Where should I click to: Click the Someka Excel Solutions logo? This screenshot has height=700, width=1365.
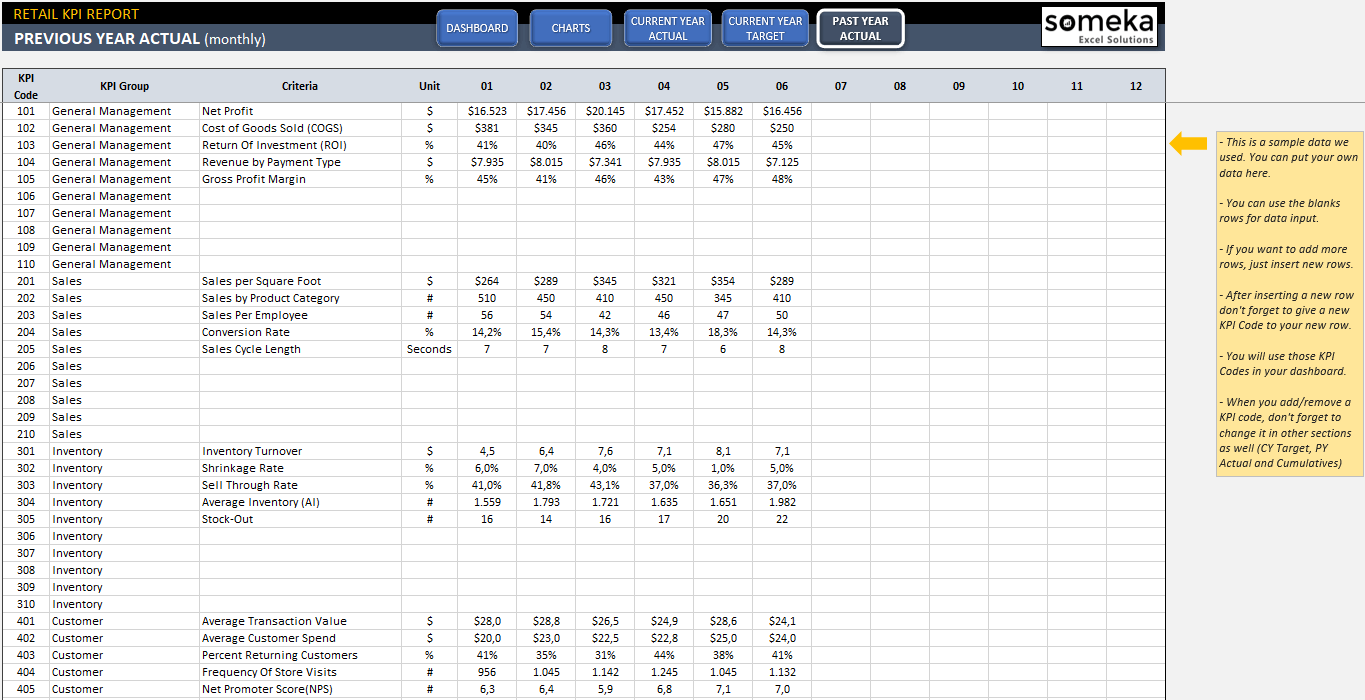pyautogui.click(x=1099, y=27)
